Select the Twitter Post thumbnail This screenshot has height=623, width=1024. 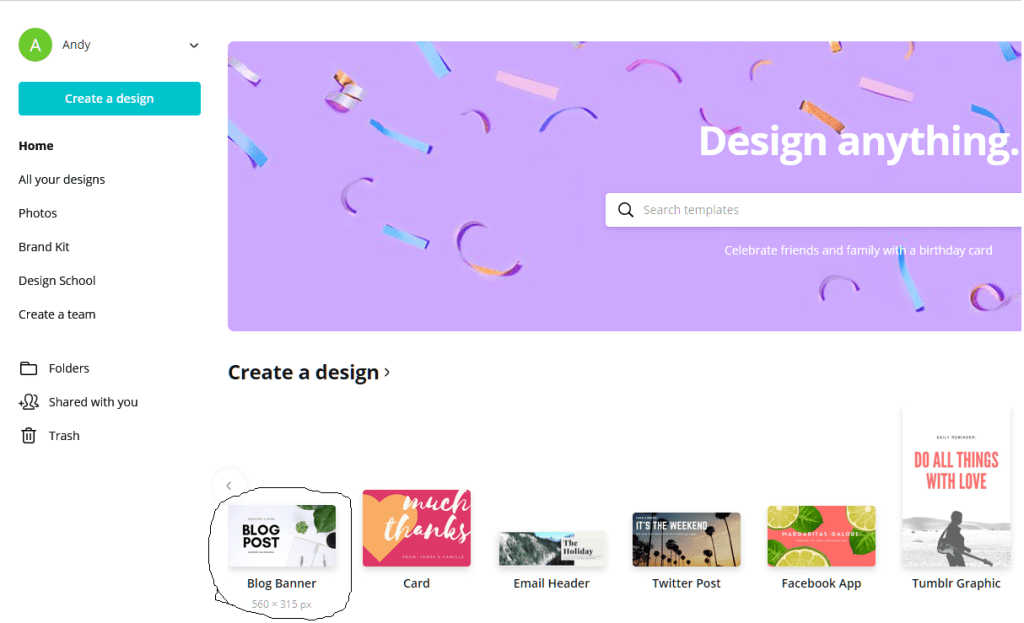click(x=686, y=539)
